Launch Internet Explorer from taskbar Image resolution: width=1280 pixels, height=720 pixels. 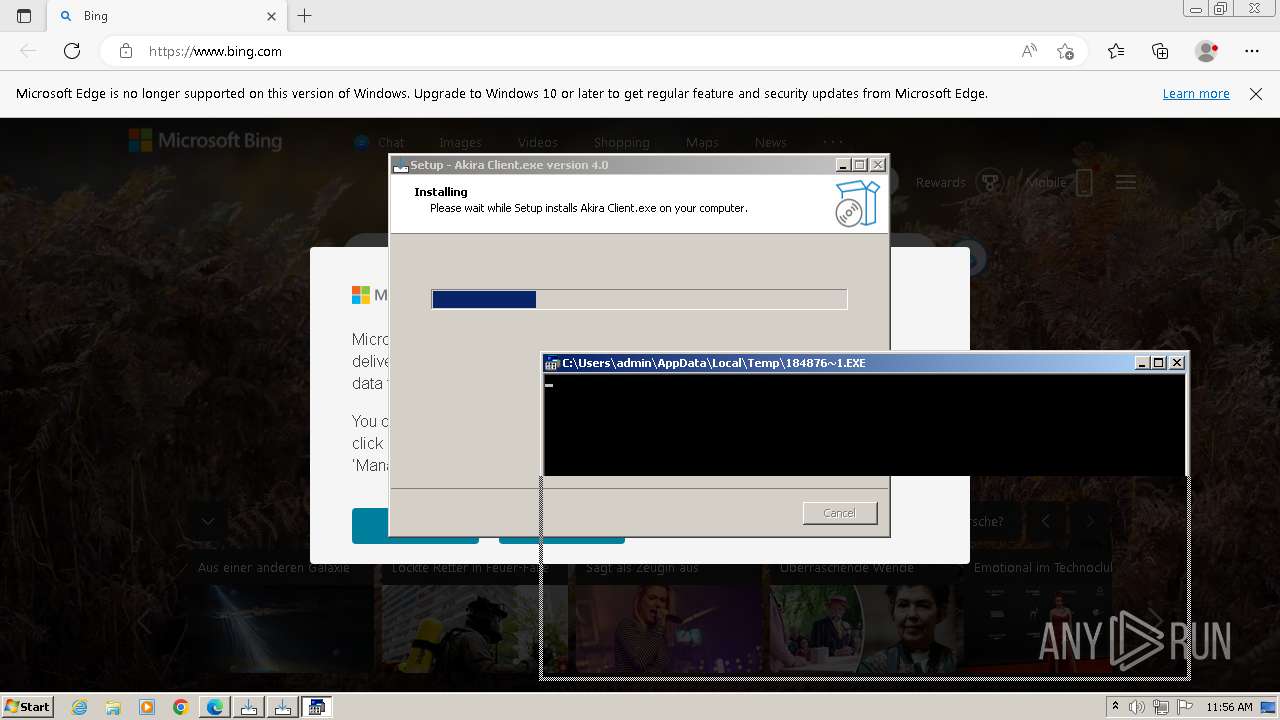pyautogui.click(x=79, y=707)
